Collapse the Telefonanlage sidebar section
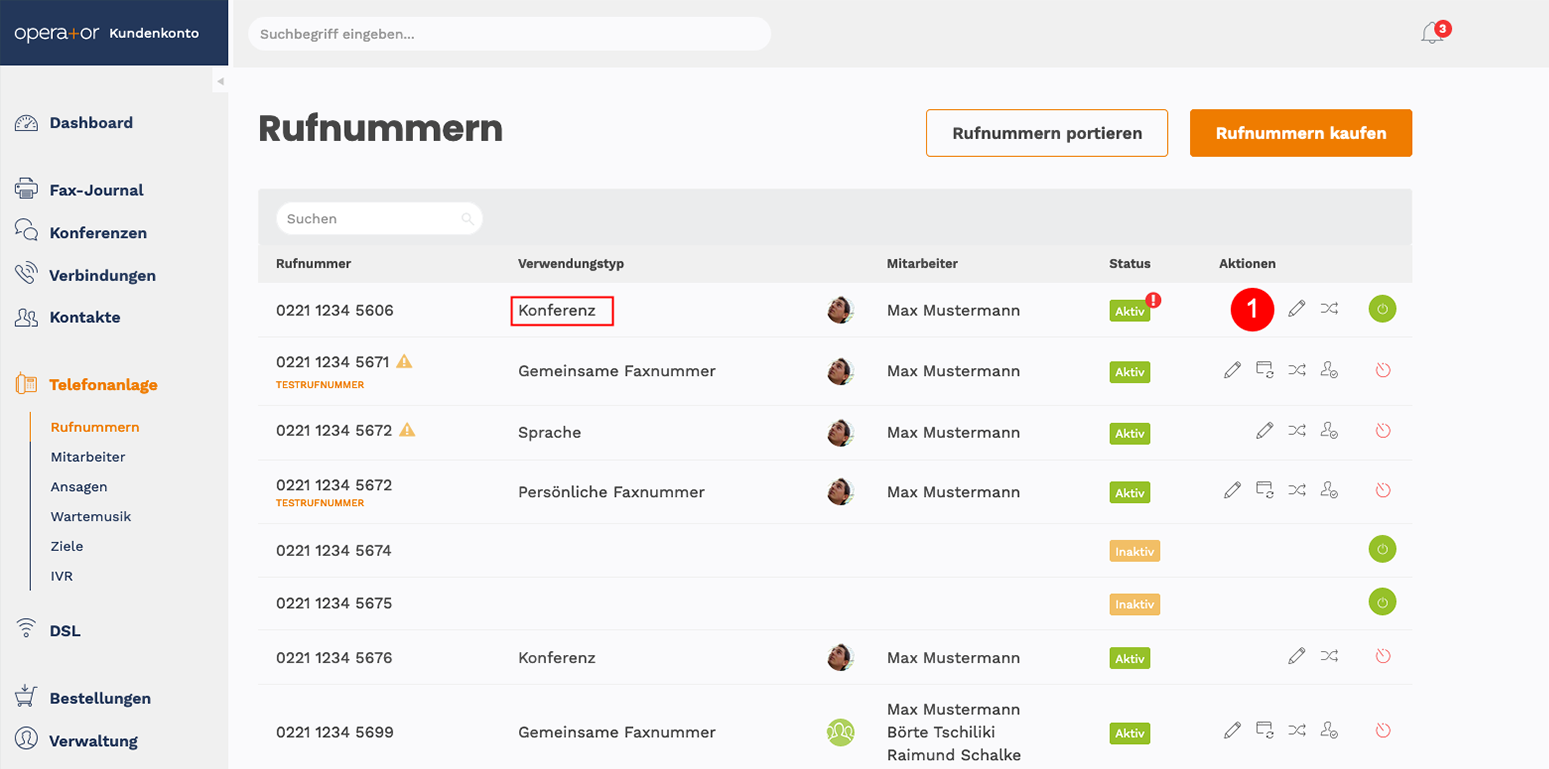The image size is (1549, 769). [x=103, y=384]
